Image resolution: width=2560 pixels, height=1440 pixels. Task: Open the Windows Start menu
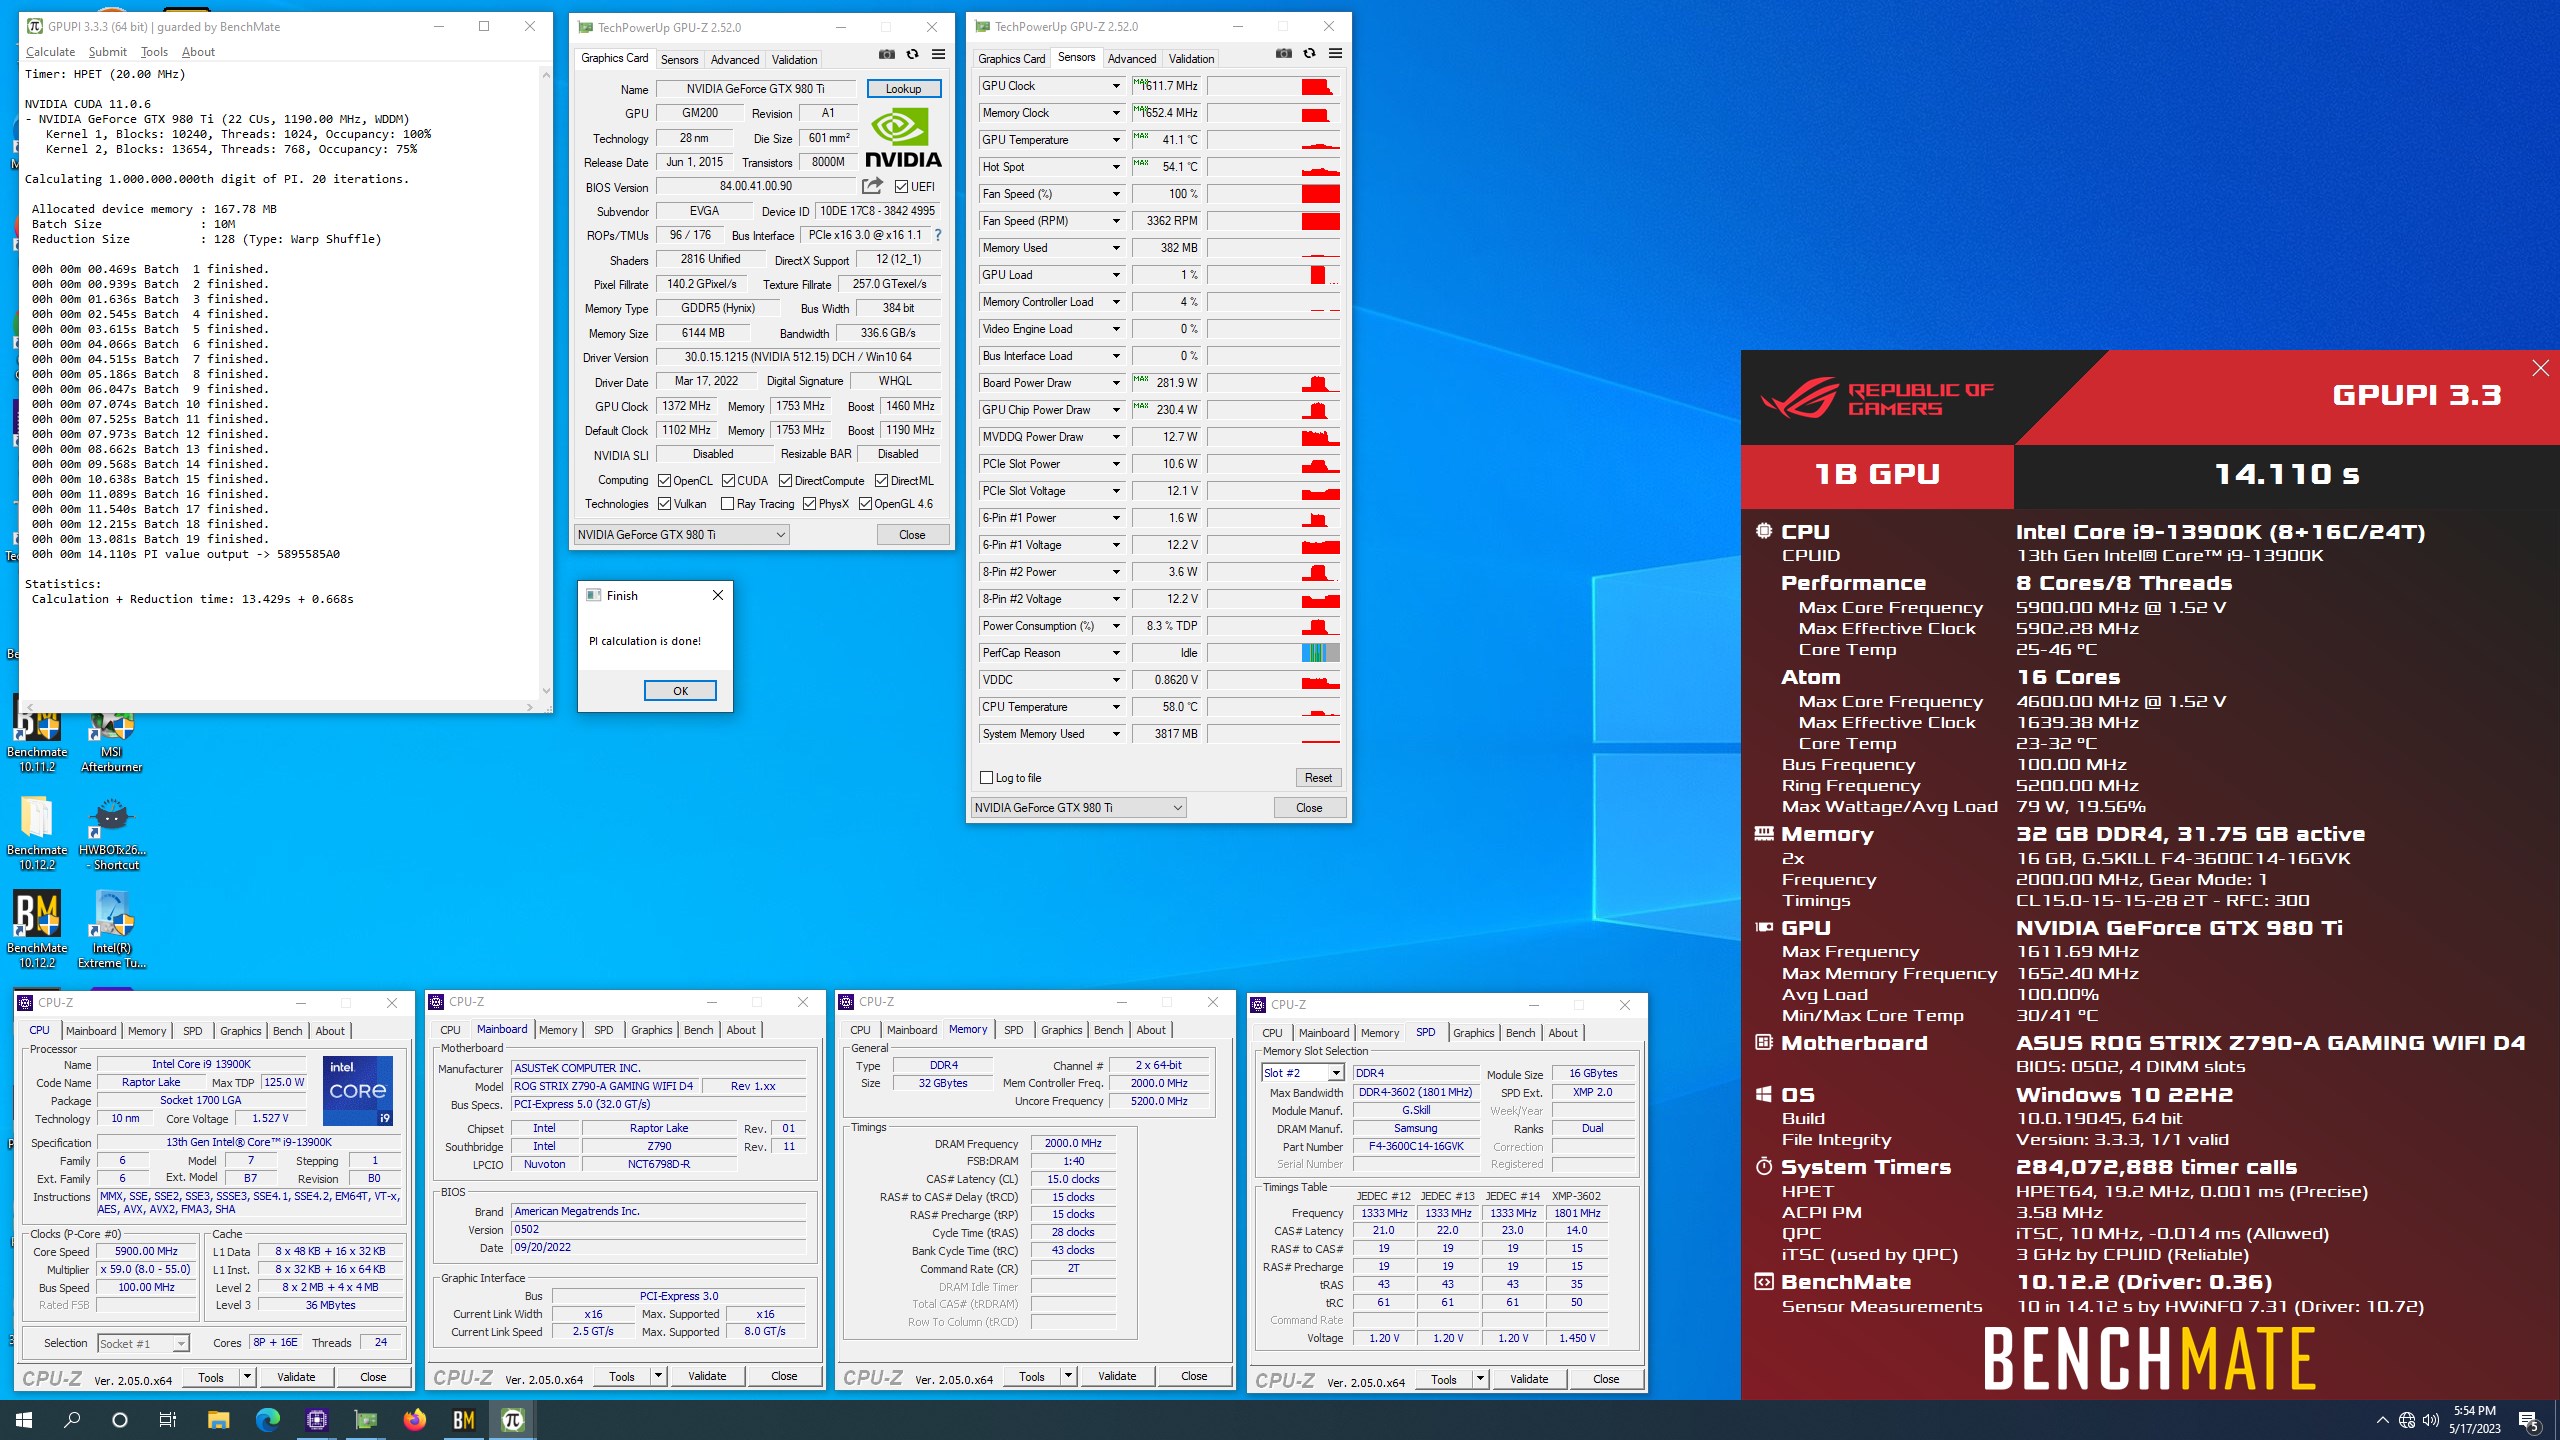pos(24,1419)
